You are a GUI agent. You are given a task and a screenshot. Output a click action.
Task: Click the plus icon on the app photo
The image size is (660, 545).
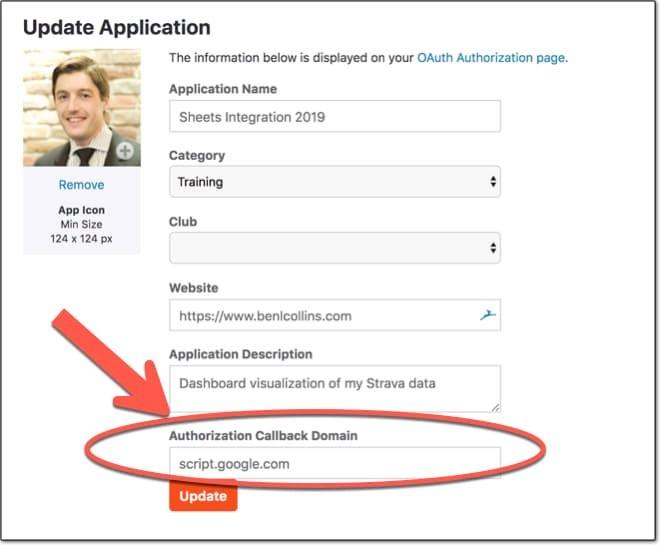(x=125, y=151)
